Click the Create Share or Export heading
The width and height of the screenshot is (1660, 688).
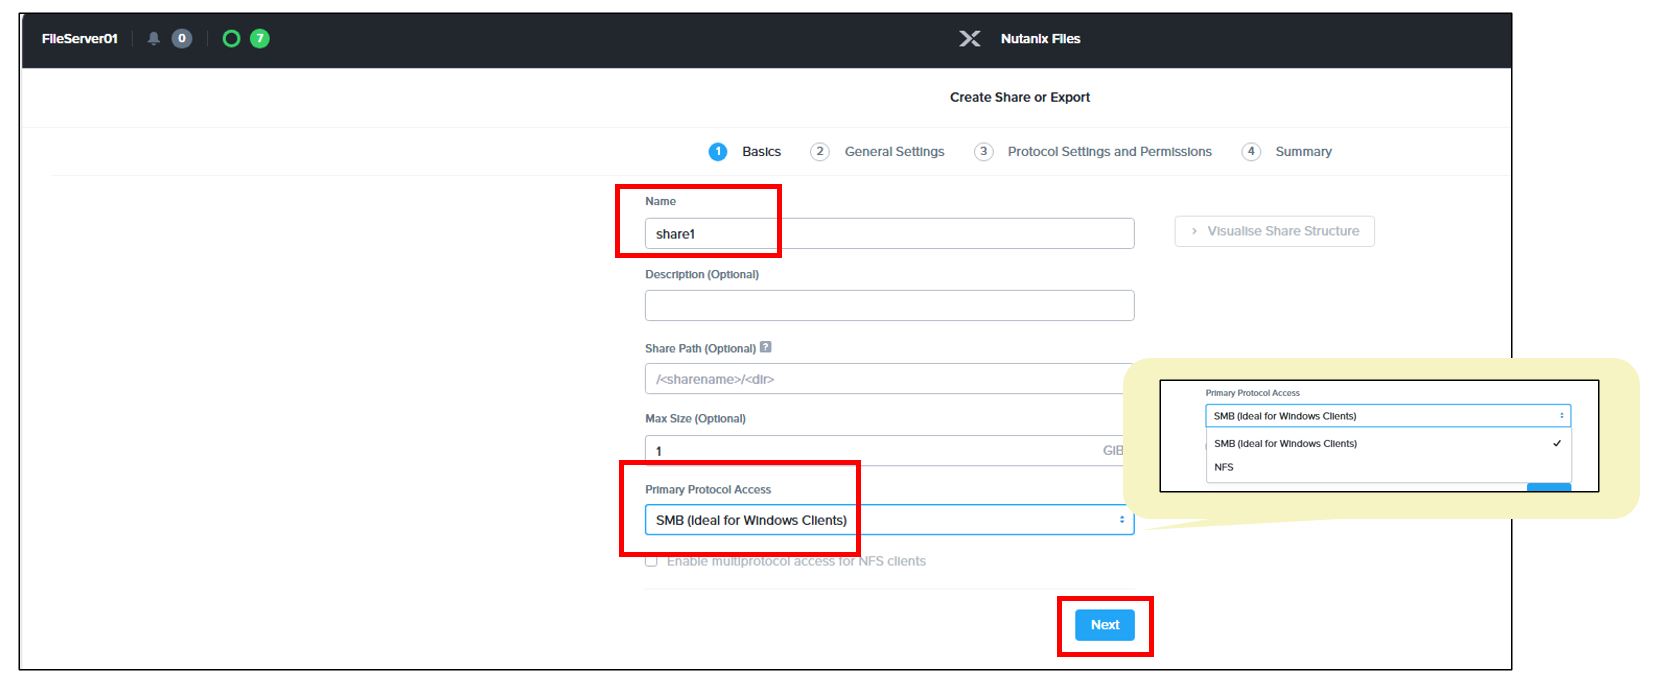point(1019,97)
